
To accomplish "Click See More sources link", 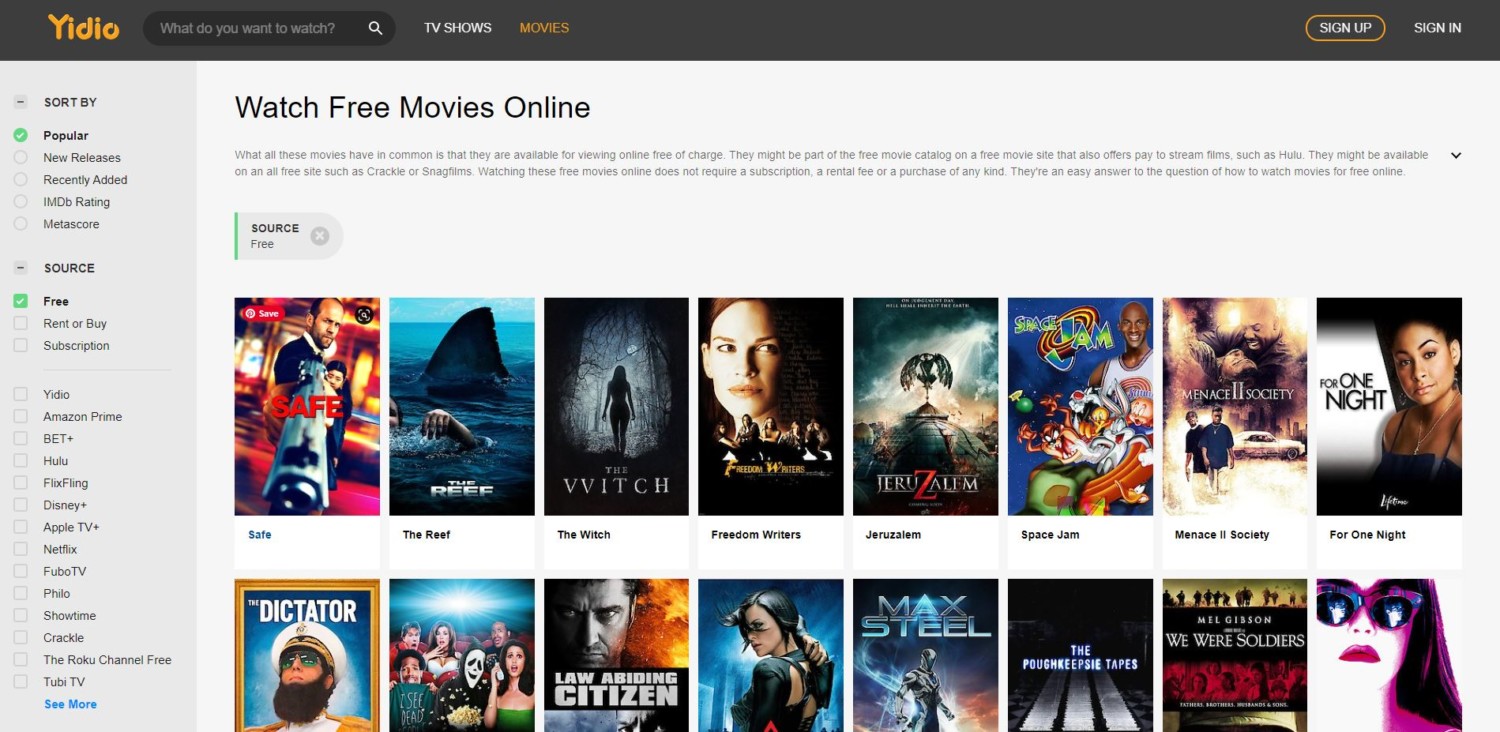I will [x=70, y=704].
